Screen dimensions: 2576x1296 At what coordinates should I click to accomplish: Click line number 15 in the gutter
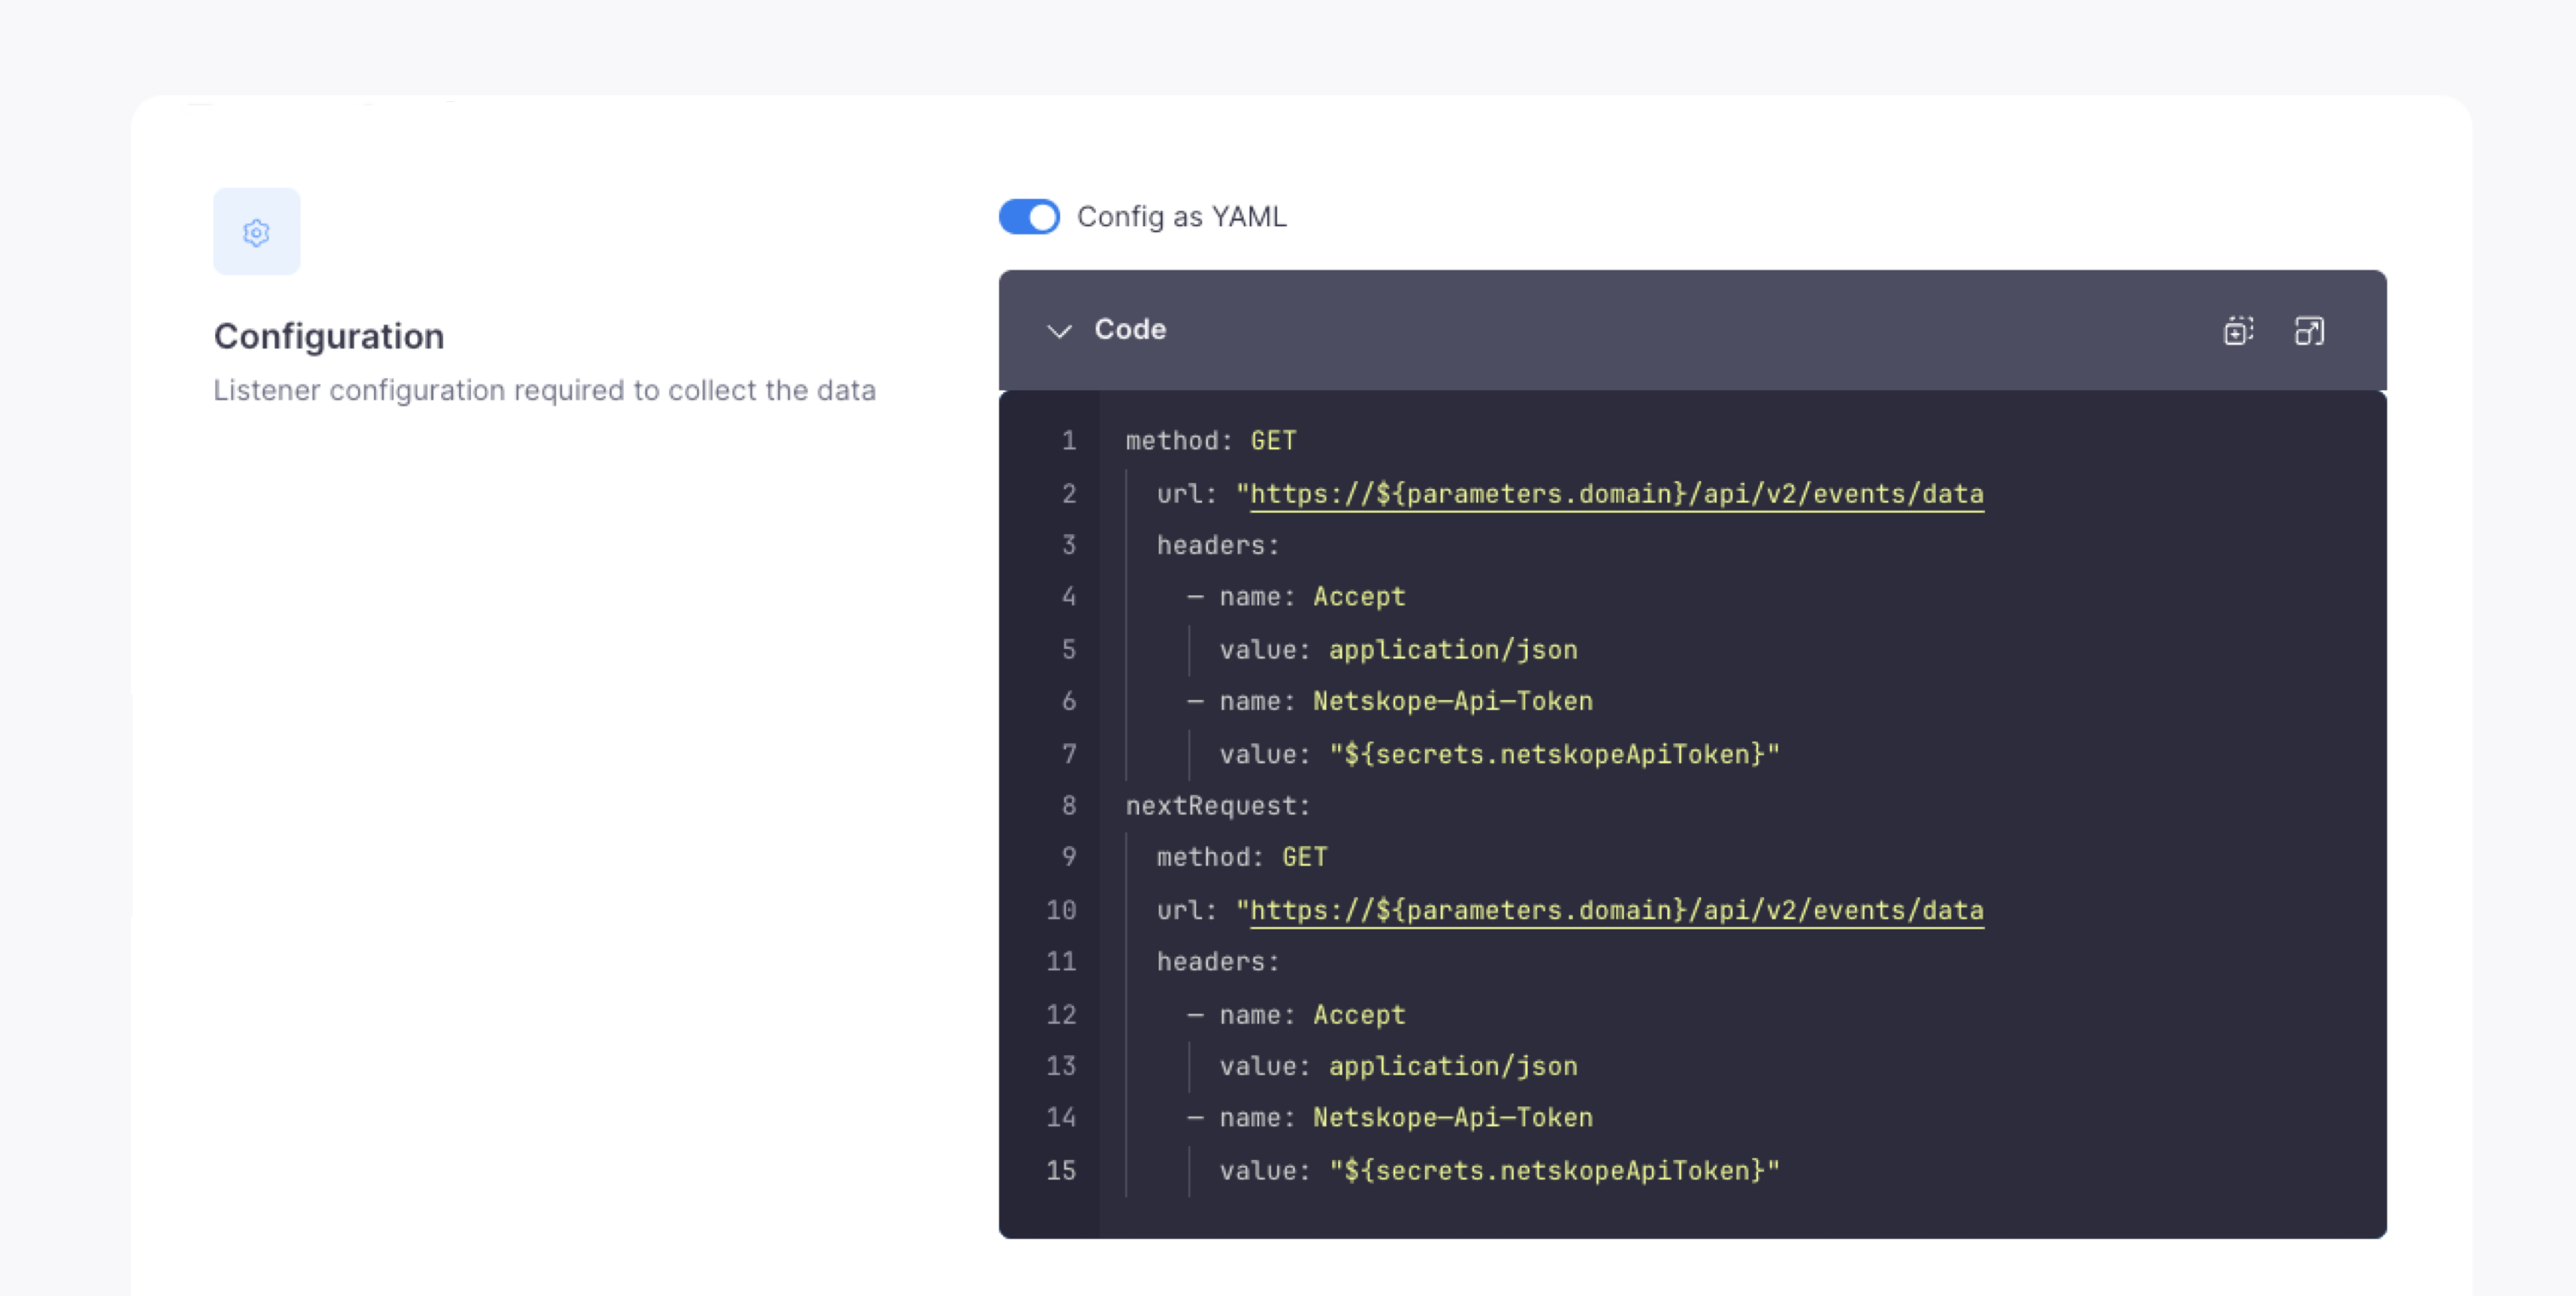(1061, 1171)
